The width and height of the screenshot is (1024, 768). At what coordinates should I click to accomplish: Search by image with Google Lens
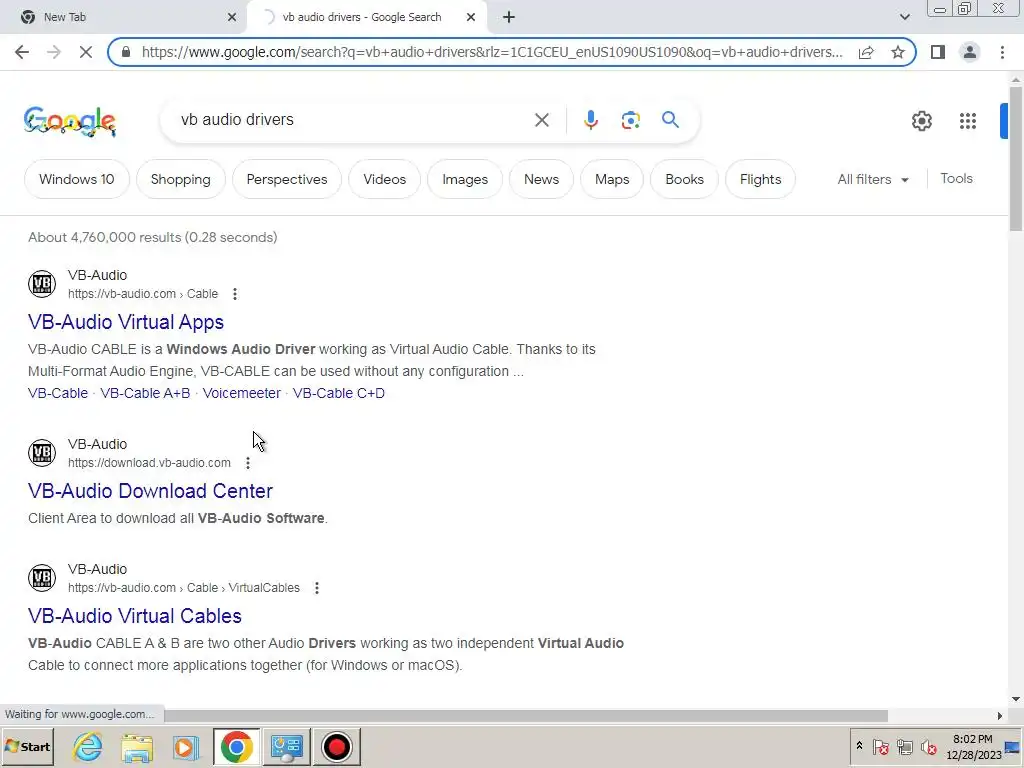(x=630, y=120)
